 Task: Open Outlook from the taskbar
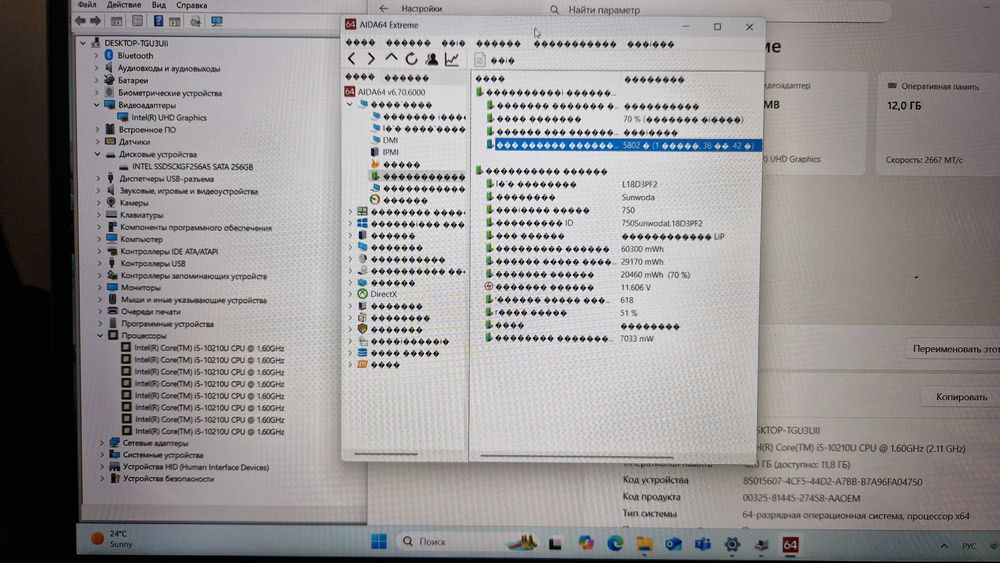[673, 543]
